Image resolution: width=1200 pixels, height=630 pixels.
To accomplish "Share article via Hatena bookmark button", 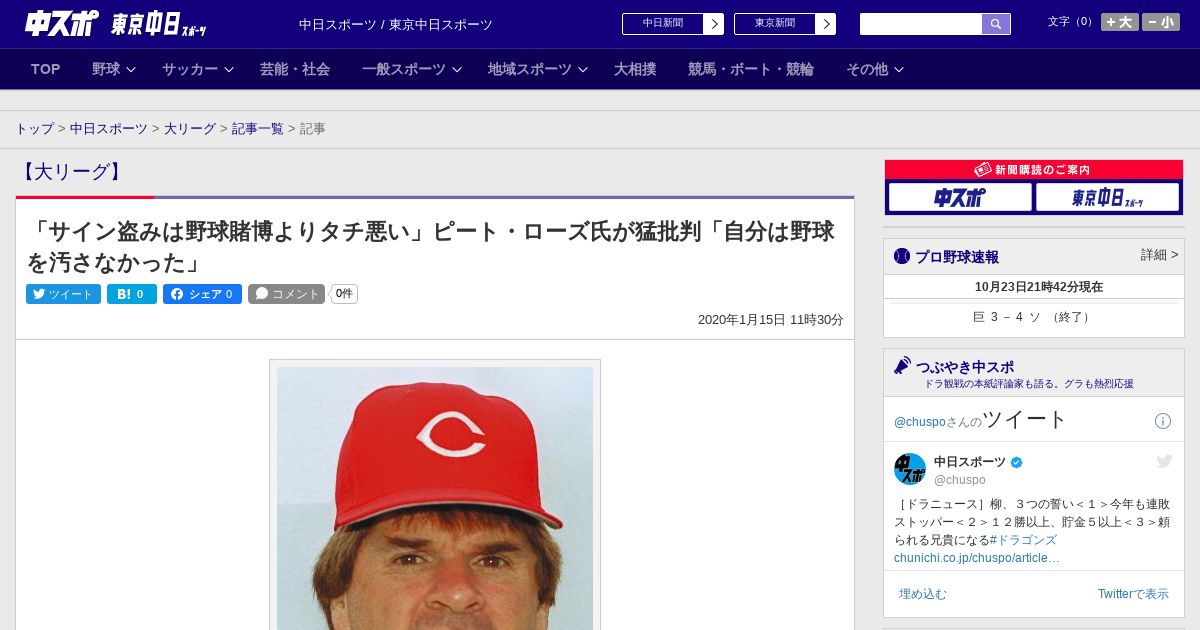I will point(132,294).
